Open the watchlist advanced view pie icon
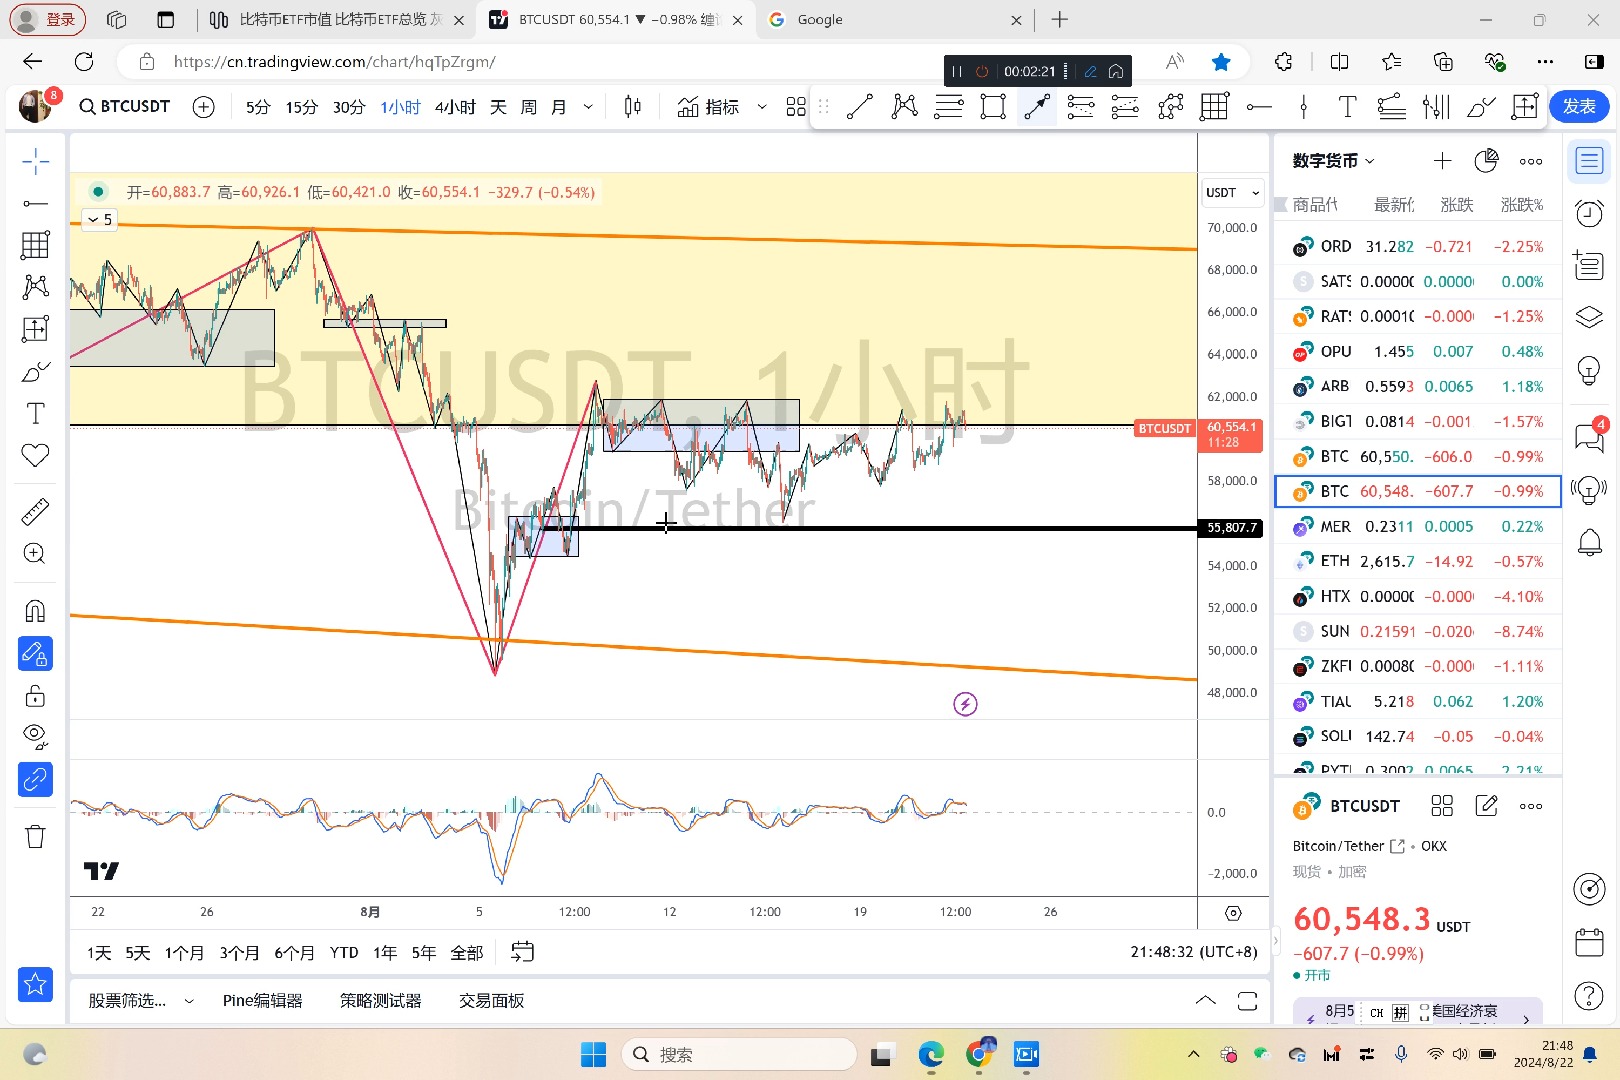The height and width of the screenshot is (1080, 1620). (x=1486, y=161)
